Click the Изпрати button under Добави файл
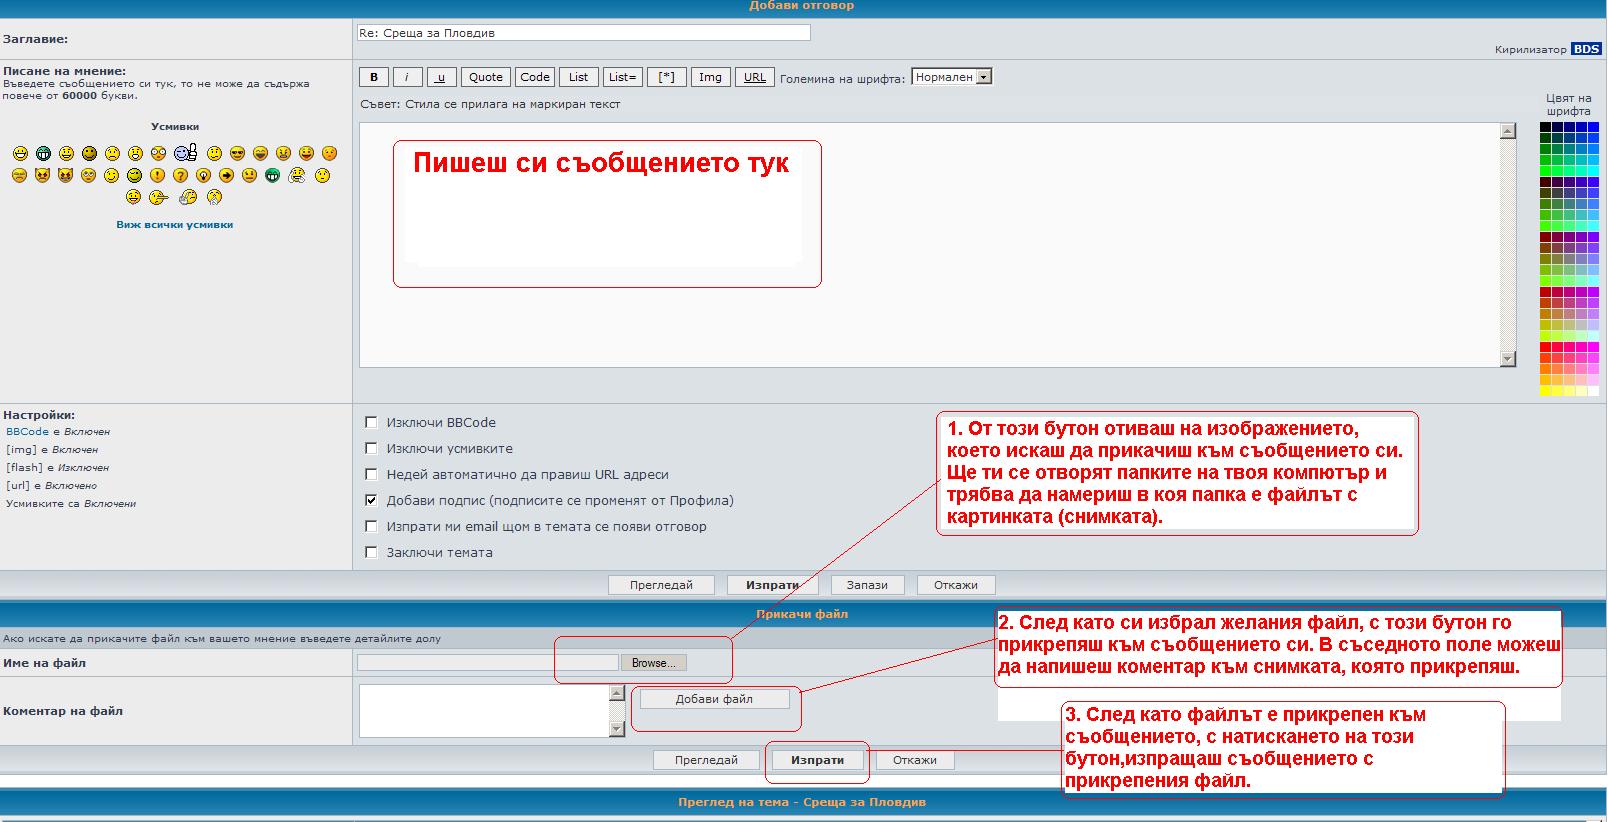This screenshot has height=822, width=1608. coord(817,760)
